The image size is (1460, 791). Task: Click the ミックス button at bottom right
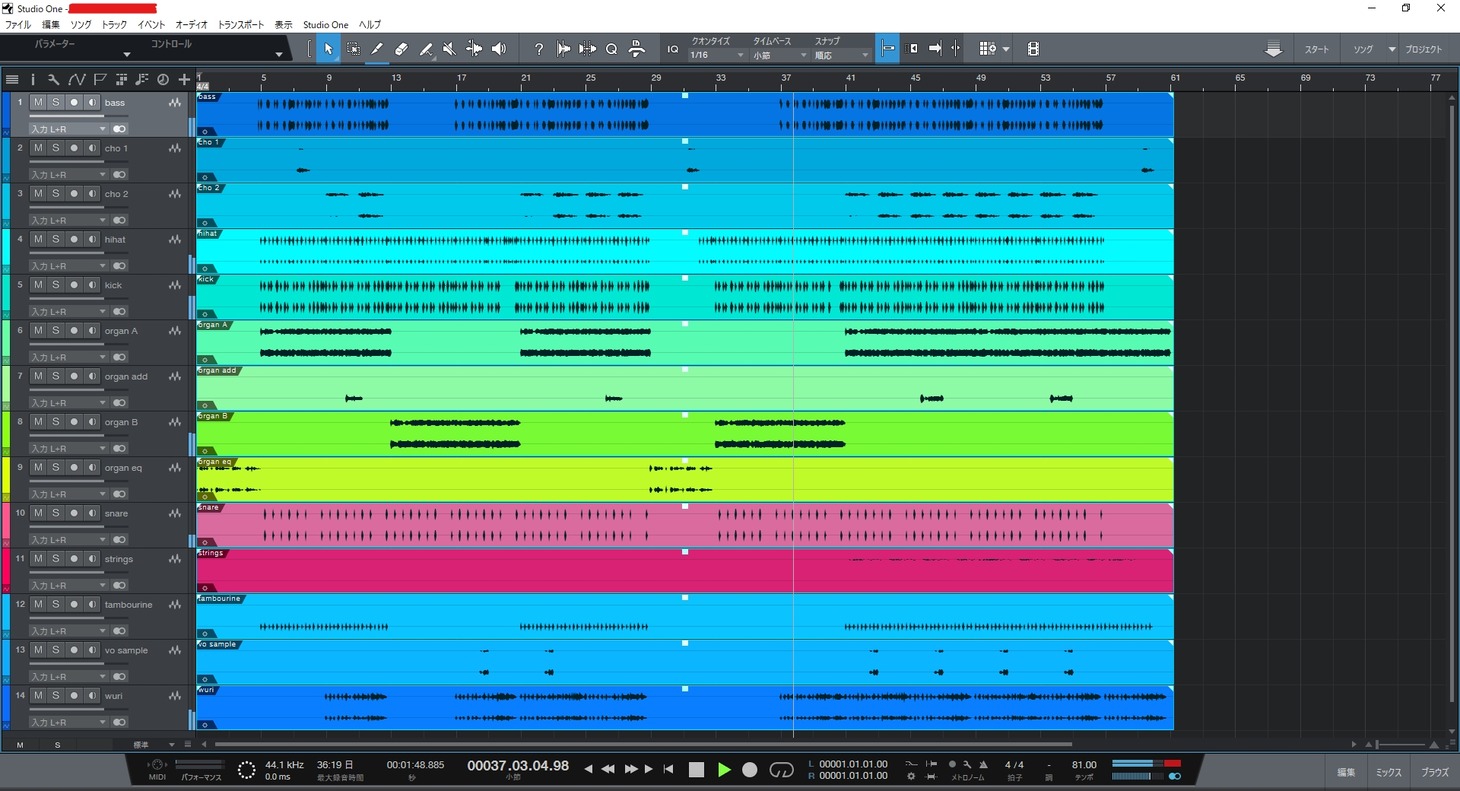1389,772
